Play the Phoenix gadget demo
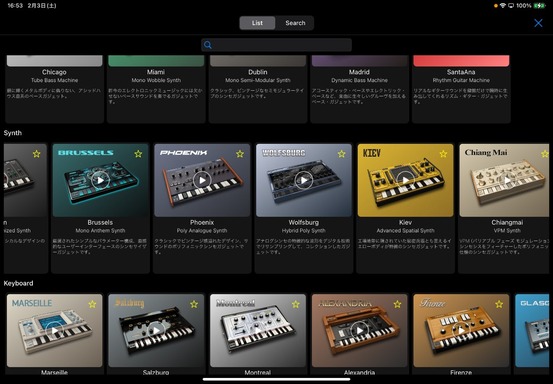Screen dimensions: 553x384 (x=202, y=180)
